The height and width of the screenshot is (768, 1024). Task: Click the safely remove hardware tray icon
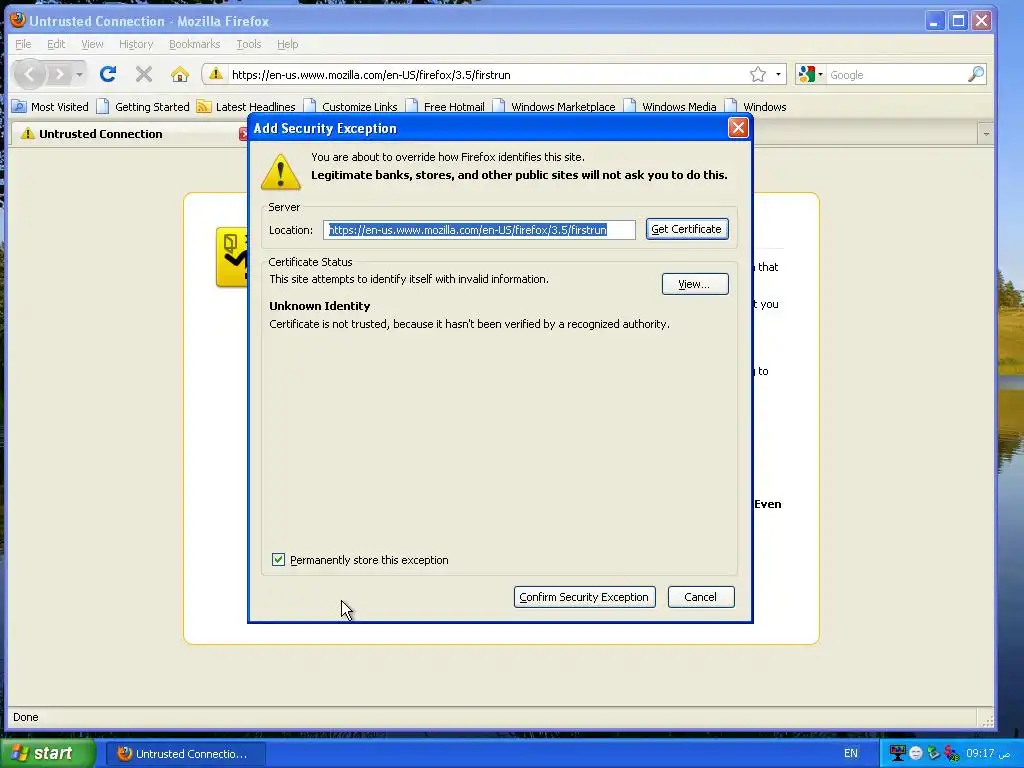coord(933,753)
